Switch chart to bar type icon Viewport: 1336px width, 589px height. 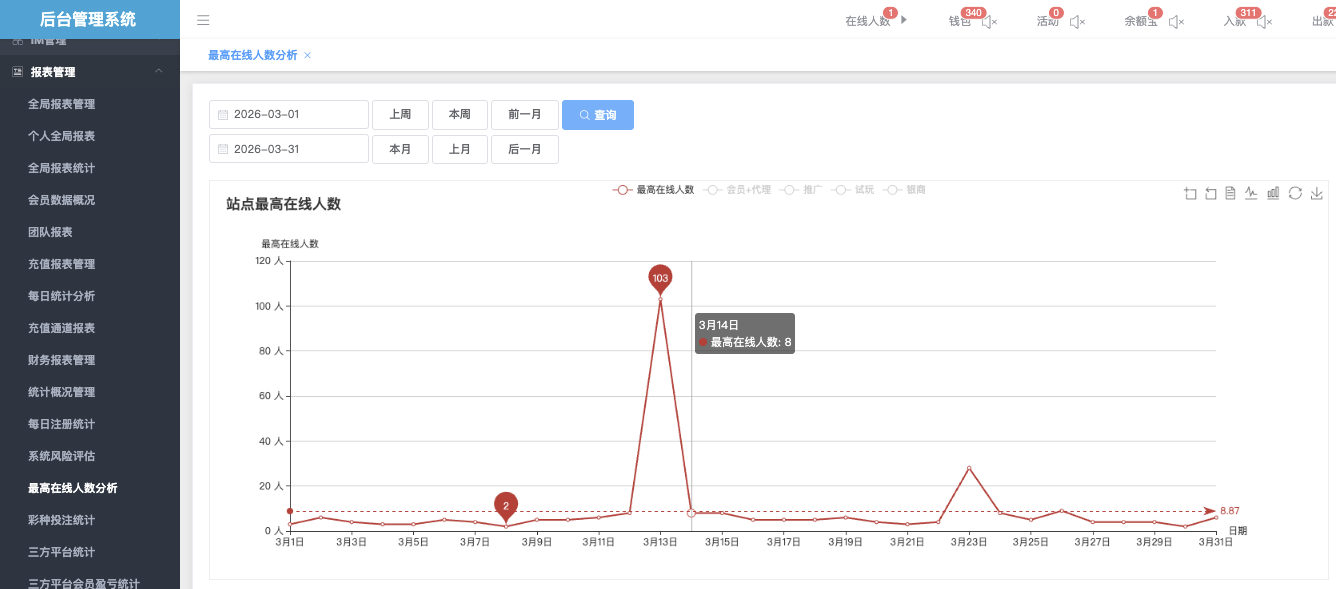point(1273,193)
